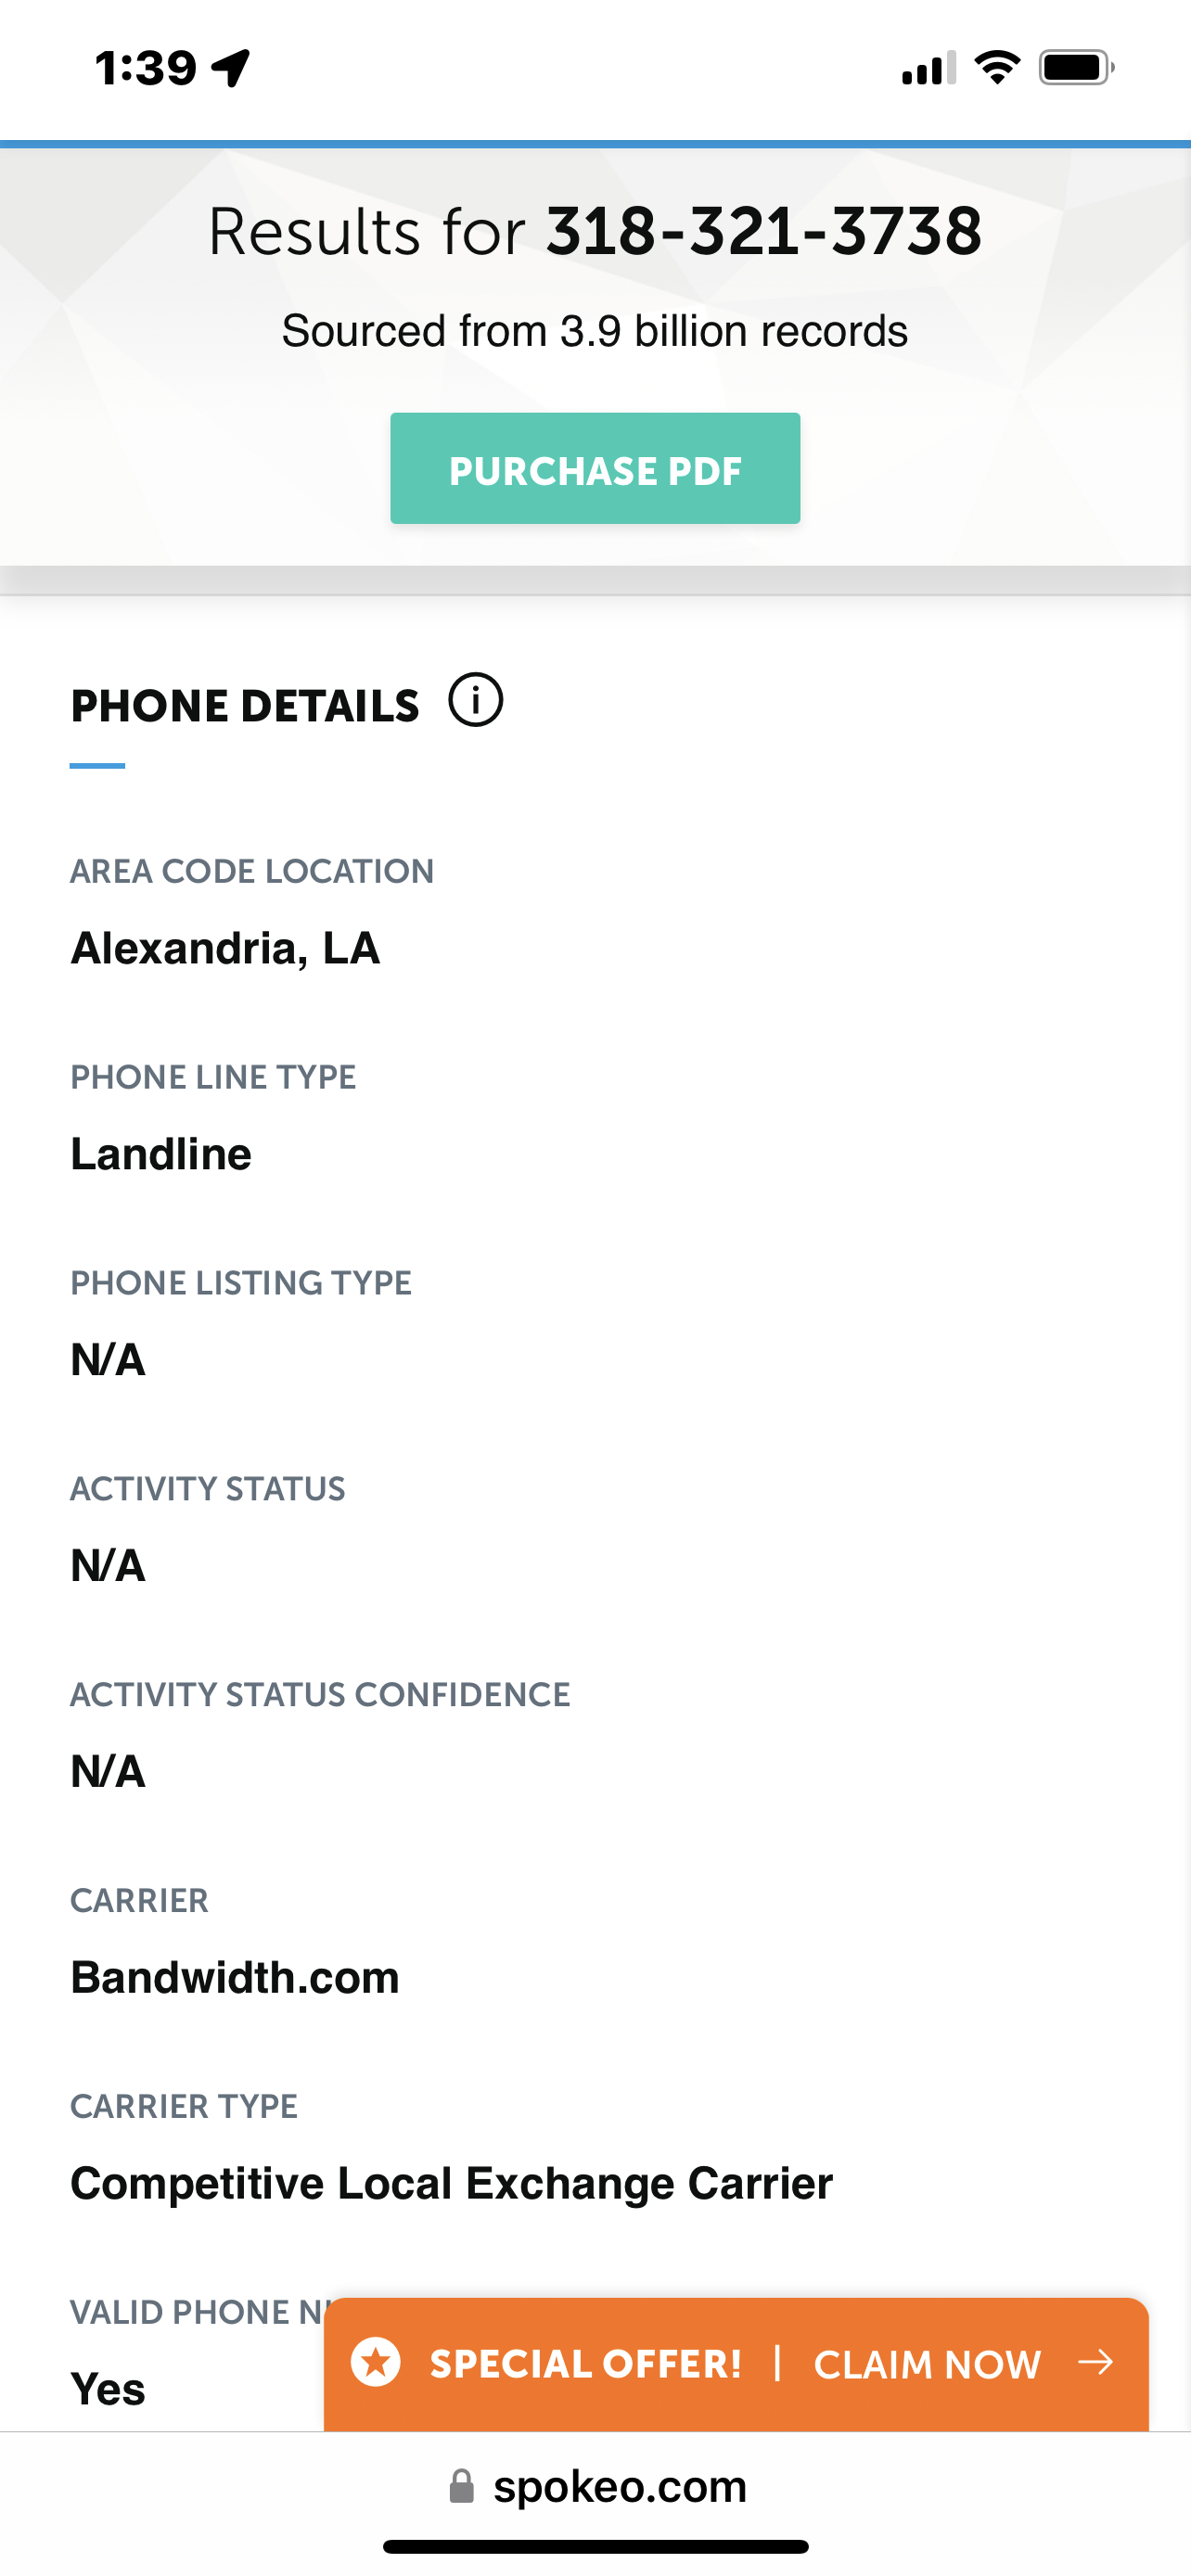Viewport: 1191px width, 2576px height.
Task: Tap the Alexandria, LA area code value
Action: pyautogui.click(x=225, y=948)
